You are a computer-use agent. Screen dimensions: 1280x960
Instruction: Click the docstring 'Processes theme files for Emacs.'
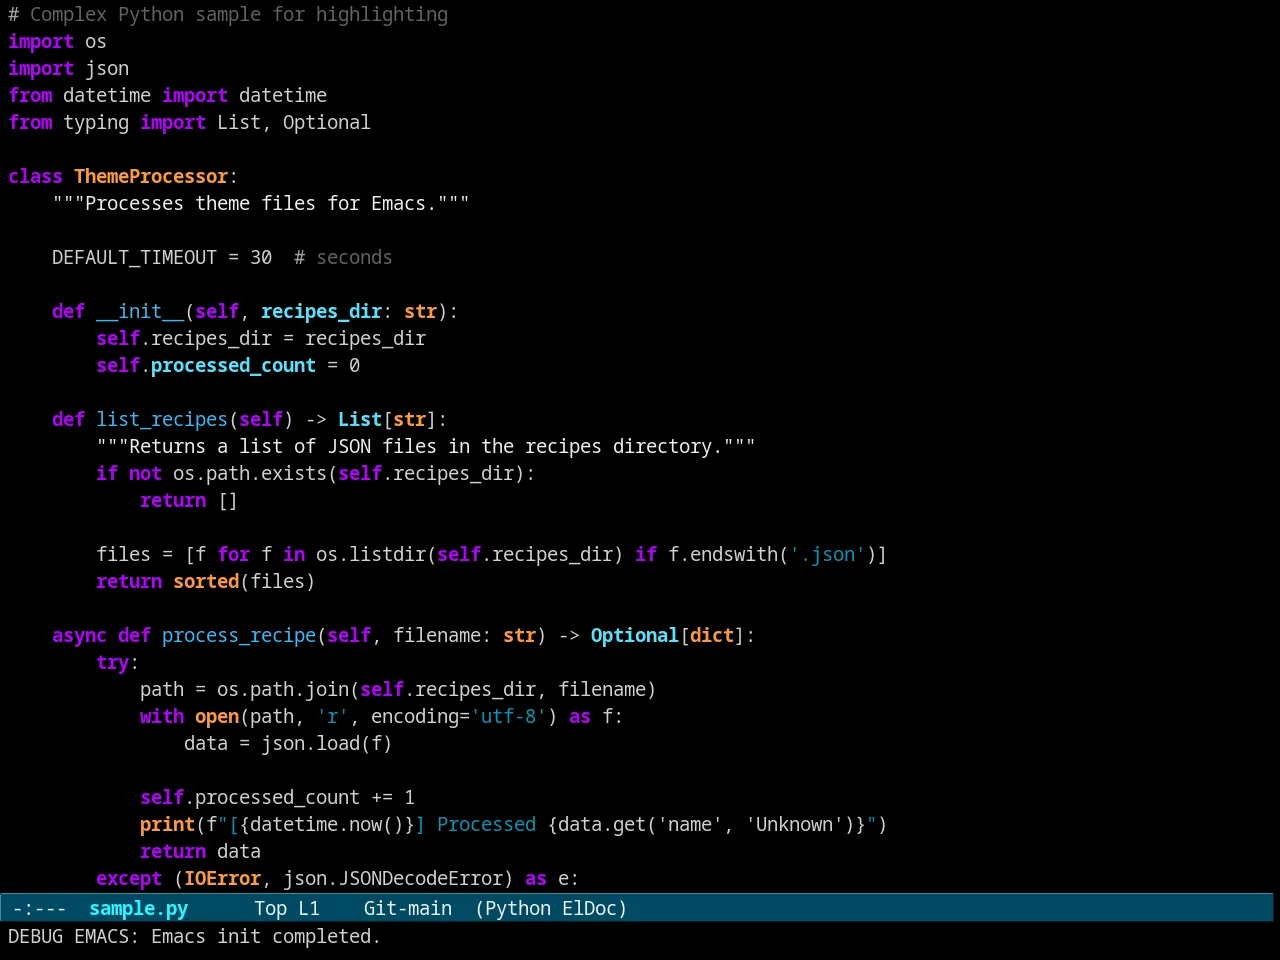click(x=261, y=203)
